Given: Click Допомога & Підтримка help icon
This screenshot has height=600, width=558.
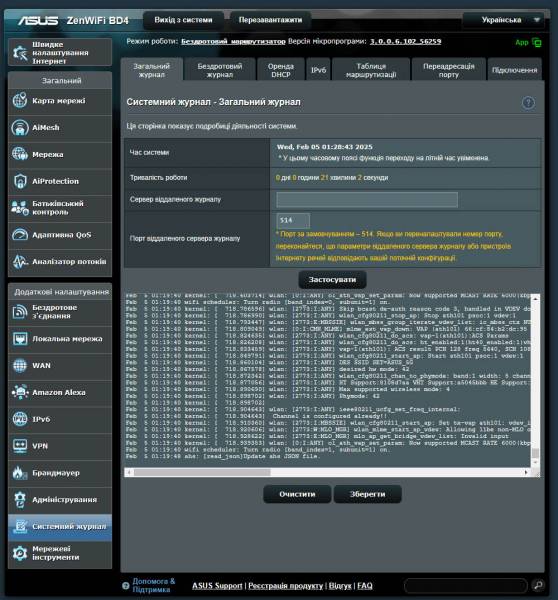Looking at the screenshot, I should coord(125,585).
